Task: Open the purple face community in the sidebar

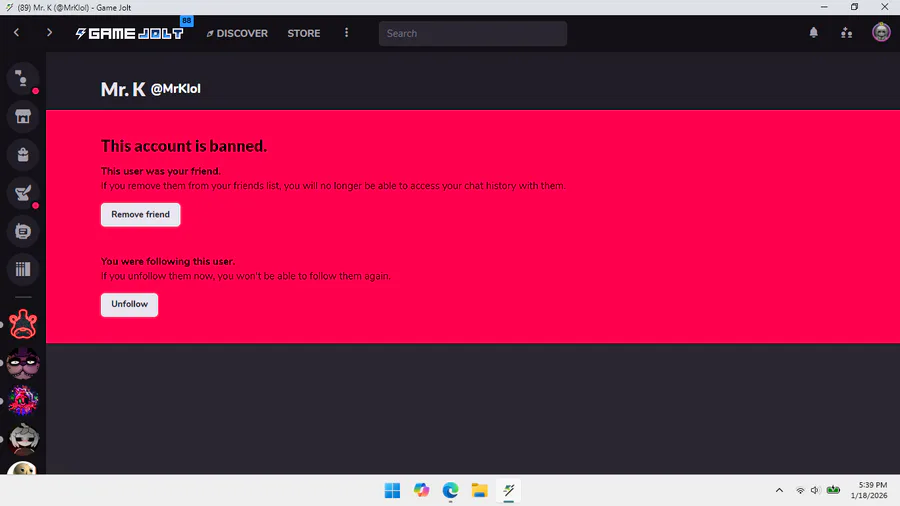Action: [x=23, y=363]
